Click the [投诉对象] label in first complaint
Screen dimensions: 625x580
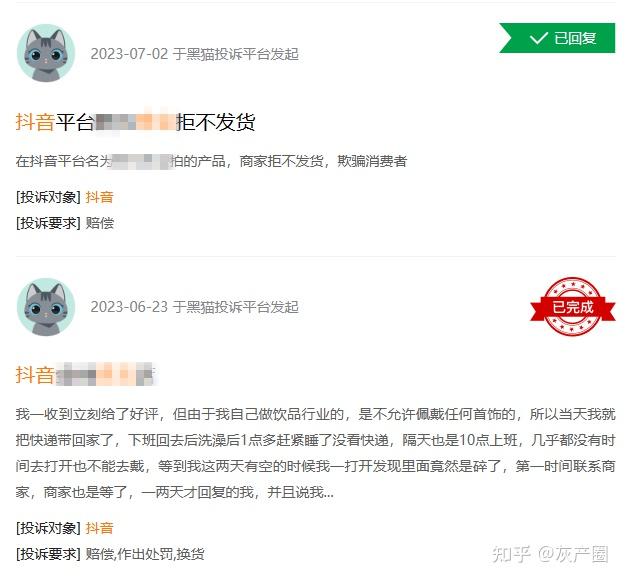pyautogui.click(x=48, y=197)
